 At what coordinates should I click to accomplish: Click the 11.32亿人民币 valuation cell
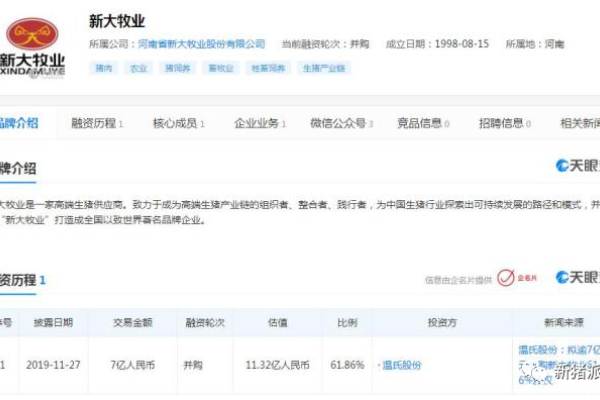tap(277, 365)
